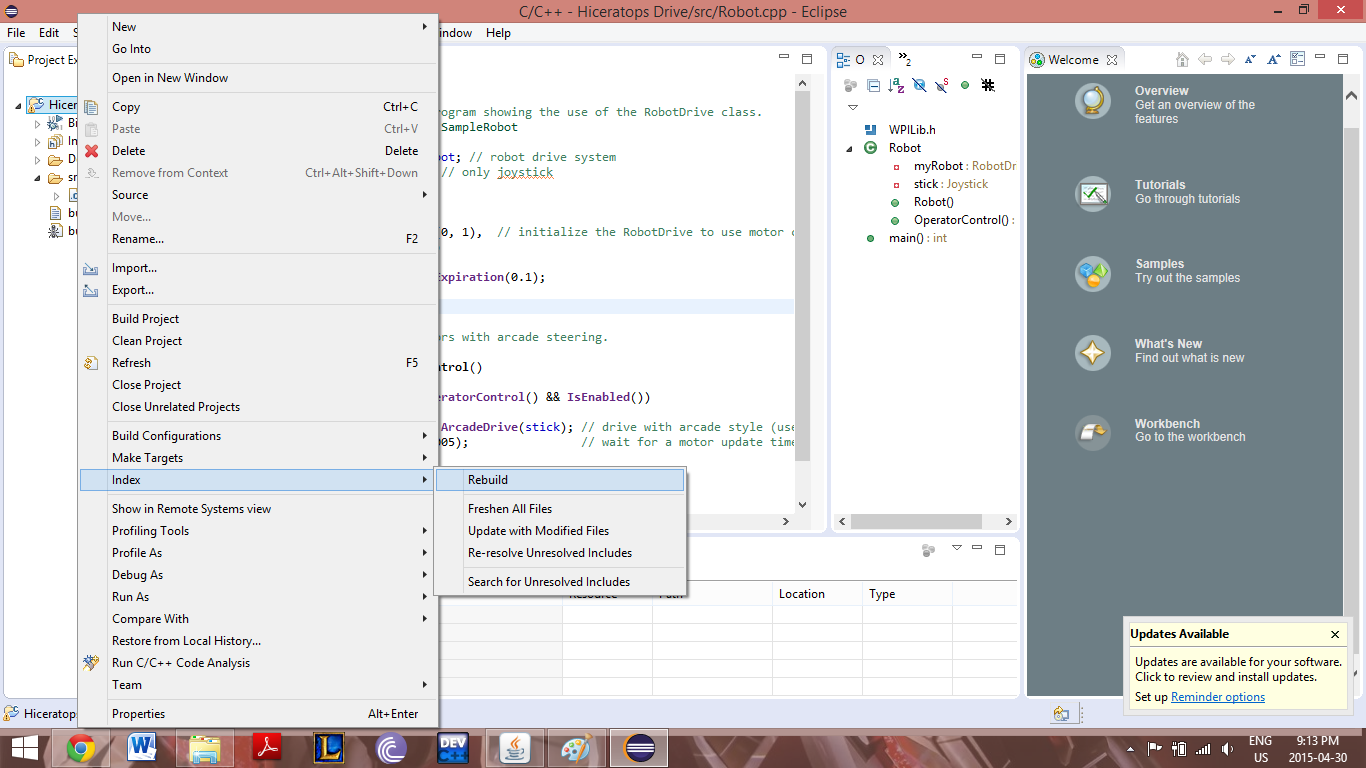Select Search for Unresolved Includes
The image size is (1366, 768).
pyautogui.click(x=560, y=582)
